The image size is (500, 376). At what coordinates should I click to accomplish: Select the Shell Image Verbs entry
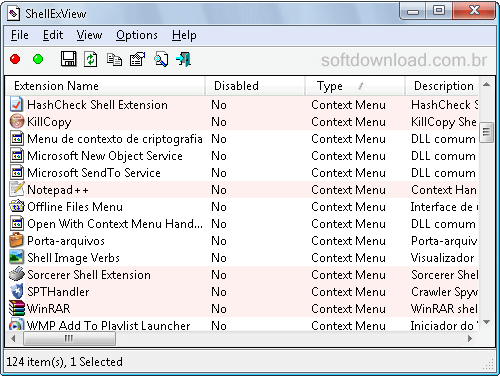(73, 258)
